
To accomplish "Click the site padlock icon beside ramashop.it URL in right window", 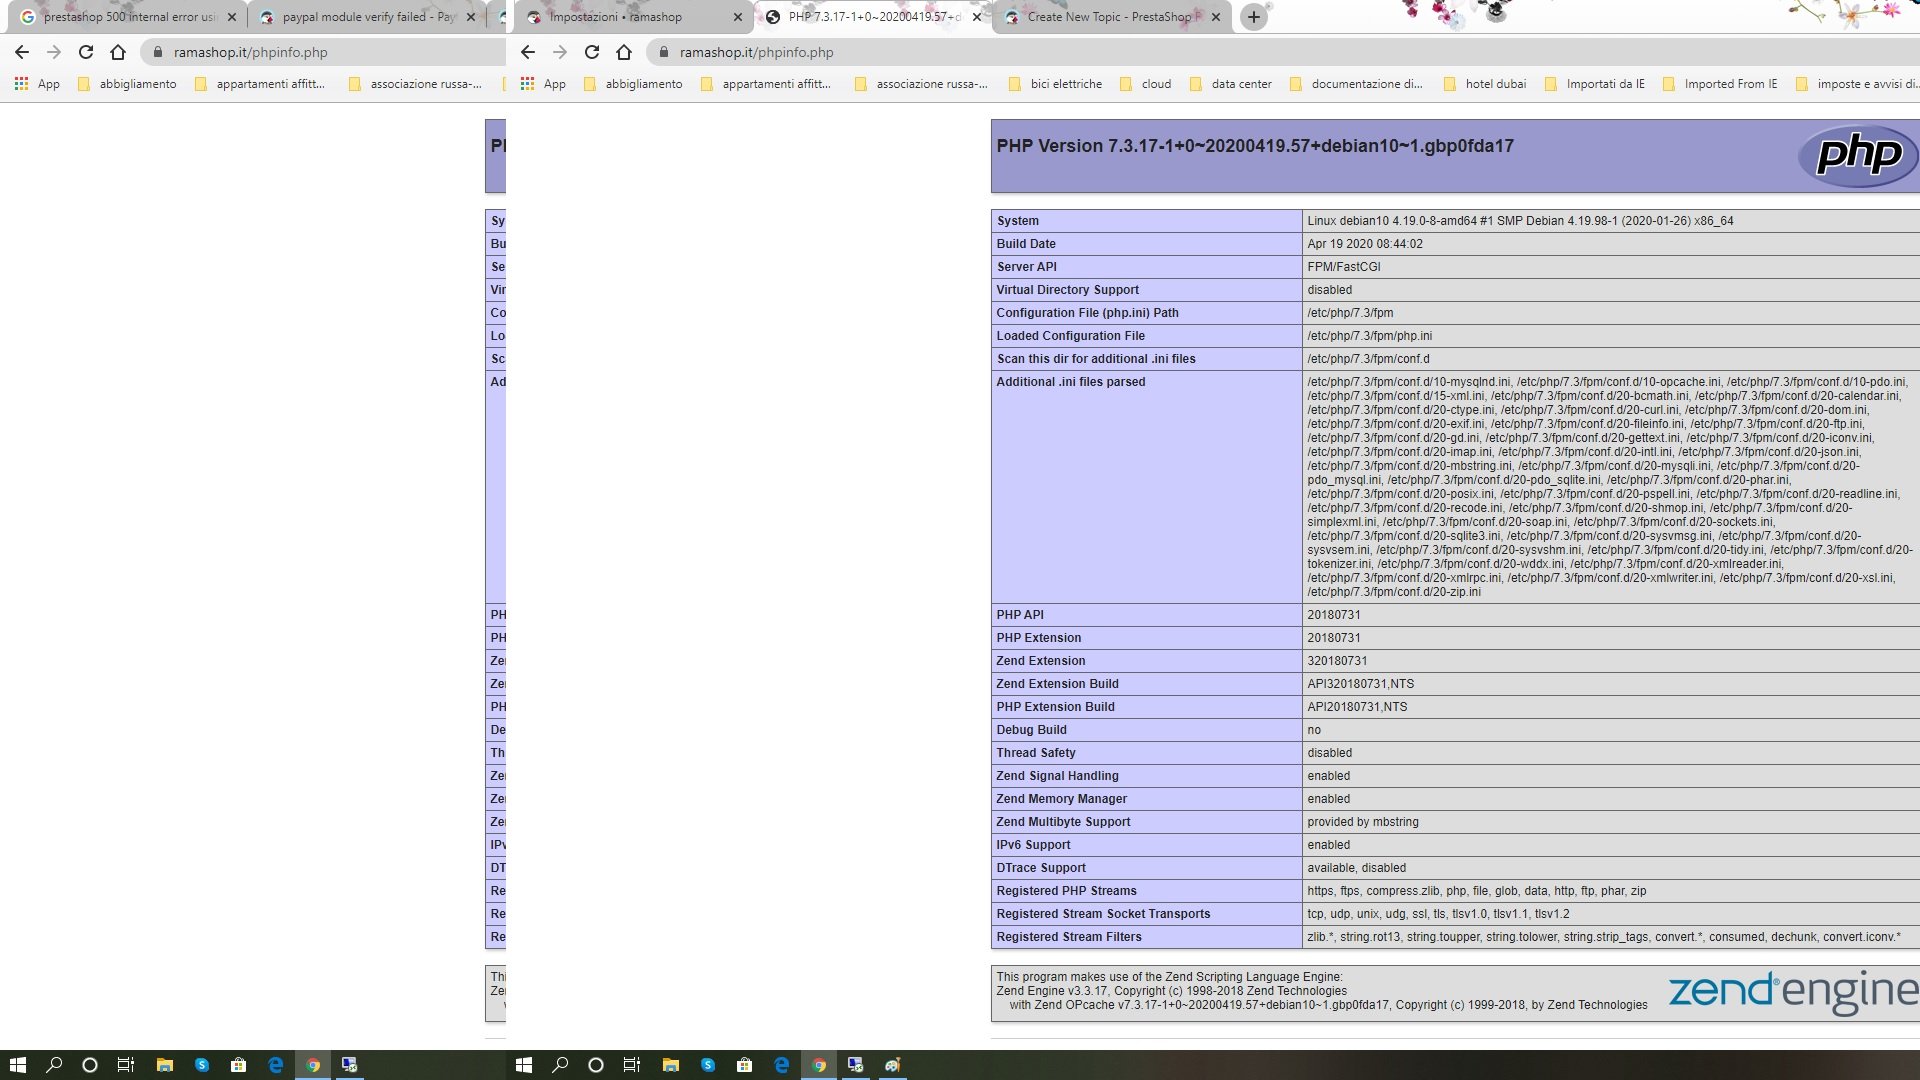I will coord(664,52).
